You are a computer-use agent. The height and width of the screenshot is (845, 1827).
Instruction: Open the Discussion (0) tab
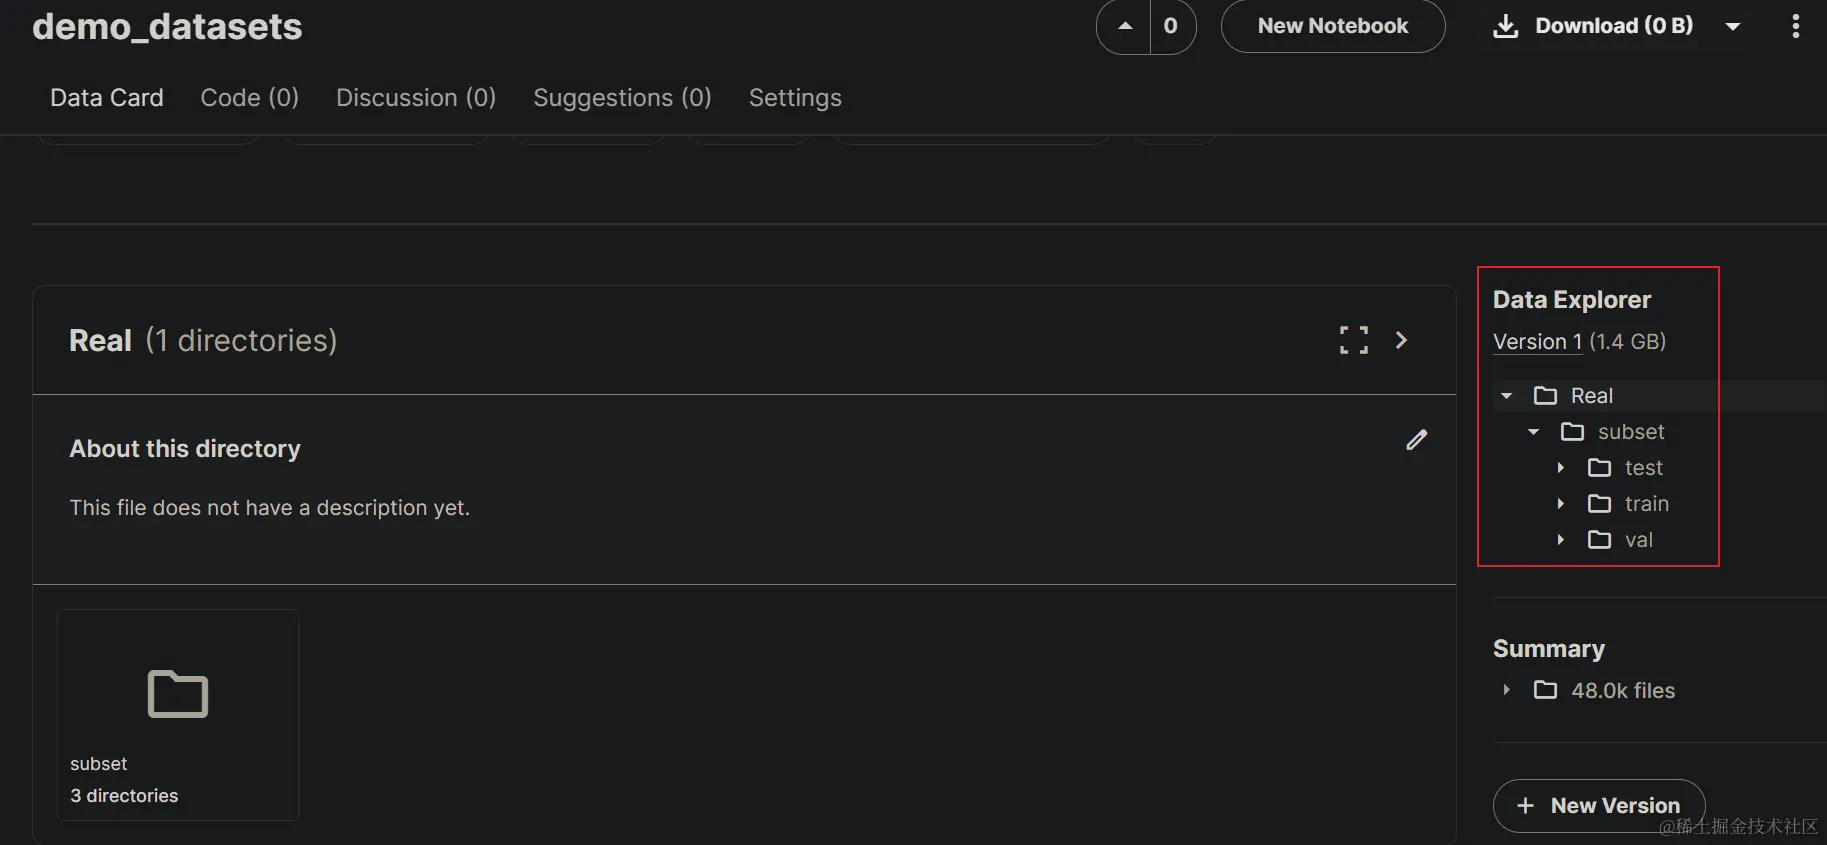[415, 98]
